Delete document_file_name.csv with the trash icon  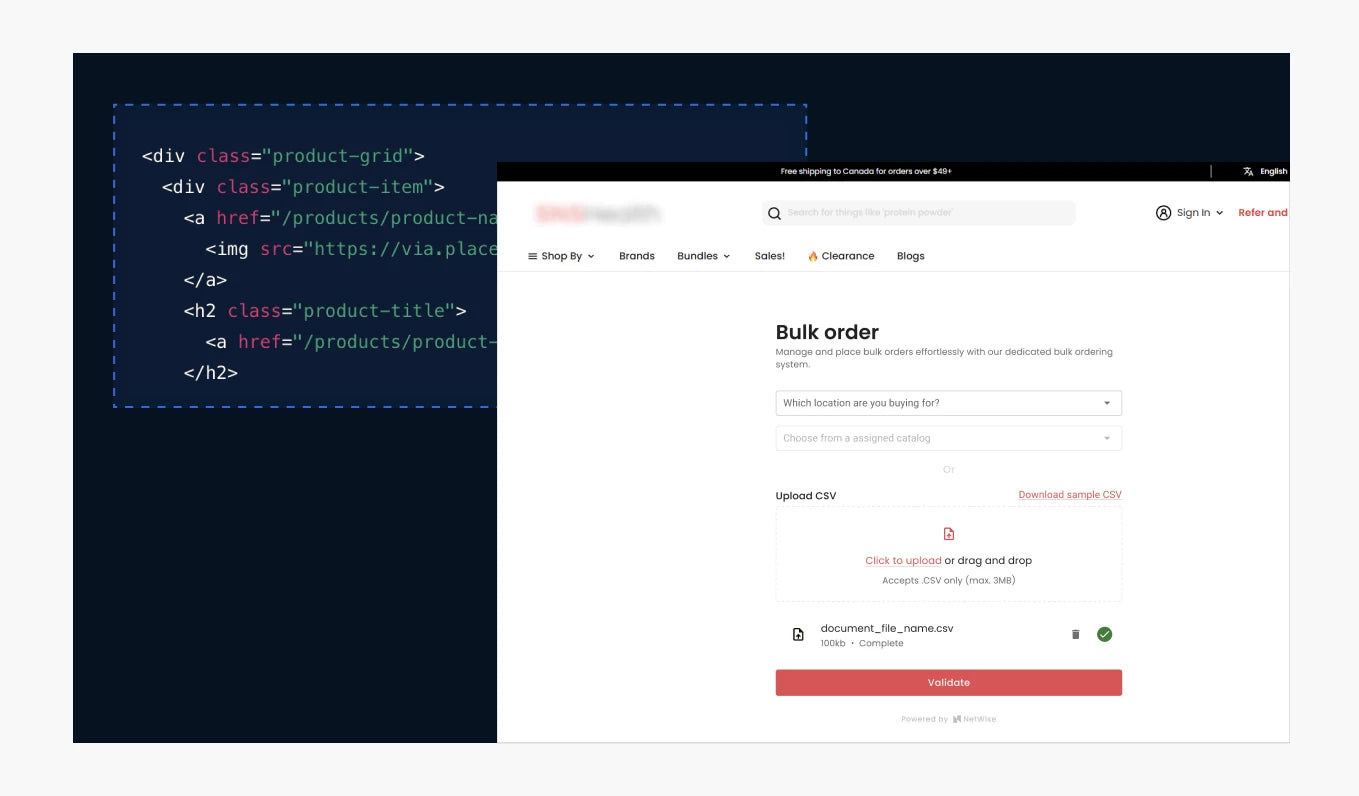tap(1076, 634)
